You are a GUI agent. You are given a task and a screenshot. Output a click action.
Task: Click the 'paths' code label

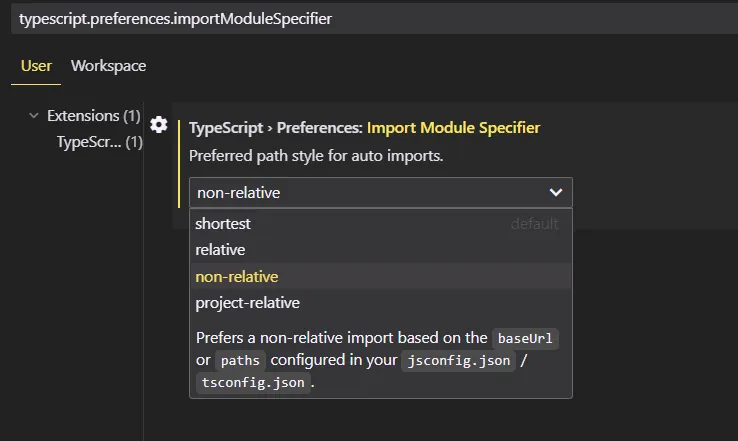coord(240,361)
